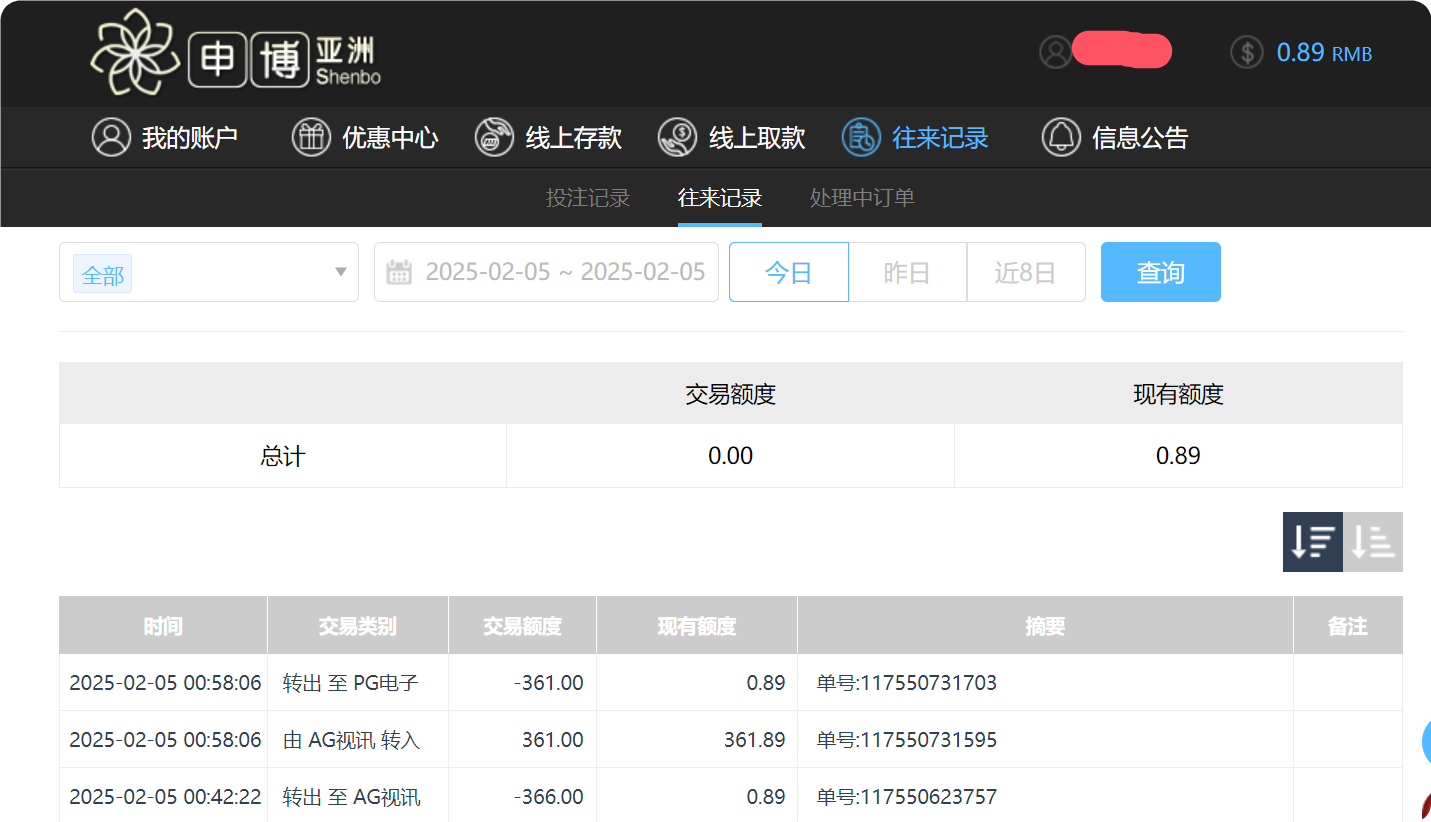
Task: Click the 优惠中心 gift icon
Action: pos(310,137)
